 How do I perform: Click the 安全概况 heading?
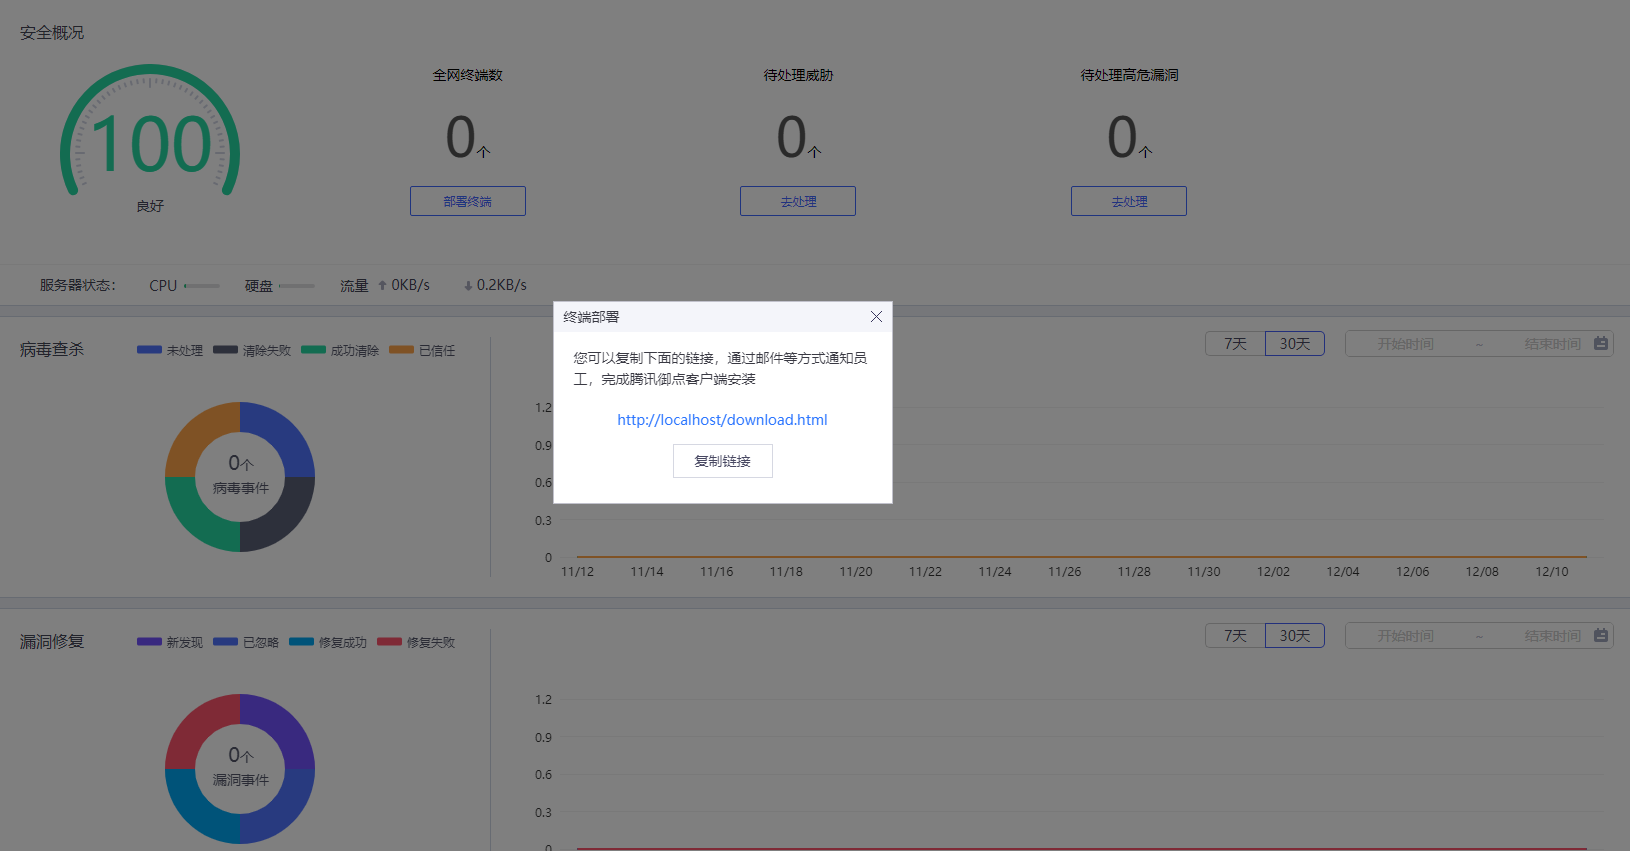52,33
